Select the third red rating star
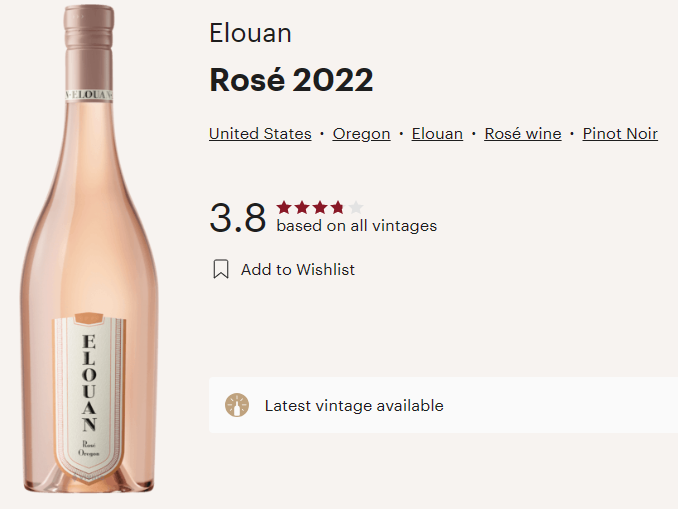The height and width of the screenshot is (509, 678). 320,208
